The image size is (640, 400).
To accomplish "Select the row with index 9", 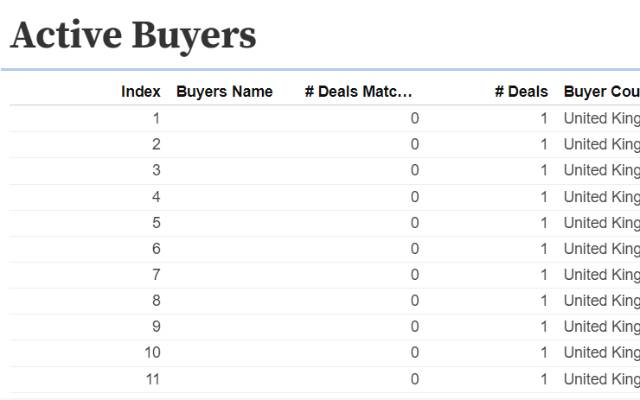I will (156, 326).
